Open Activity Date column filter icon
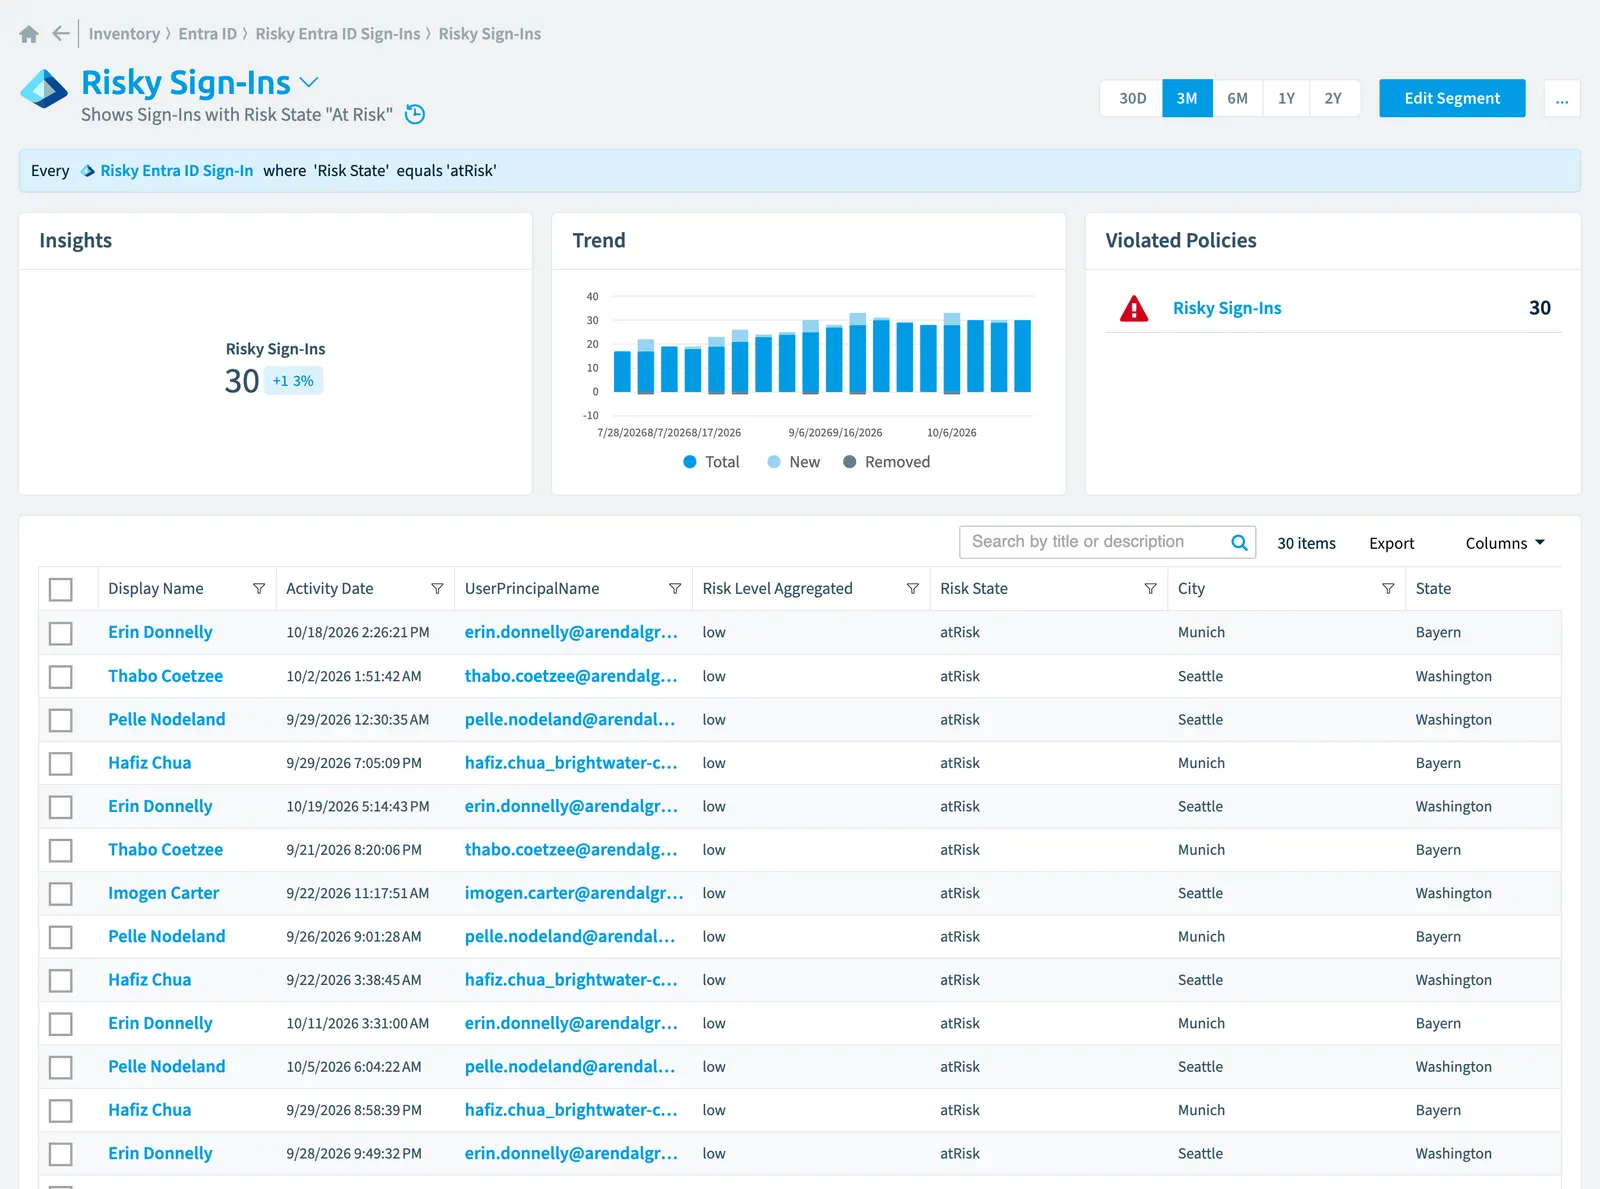The image size is (1600, 1189). coord(437,589)
